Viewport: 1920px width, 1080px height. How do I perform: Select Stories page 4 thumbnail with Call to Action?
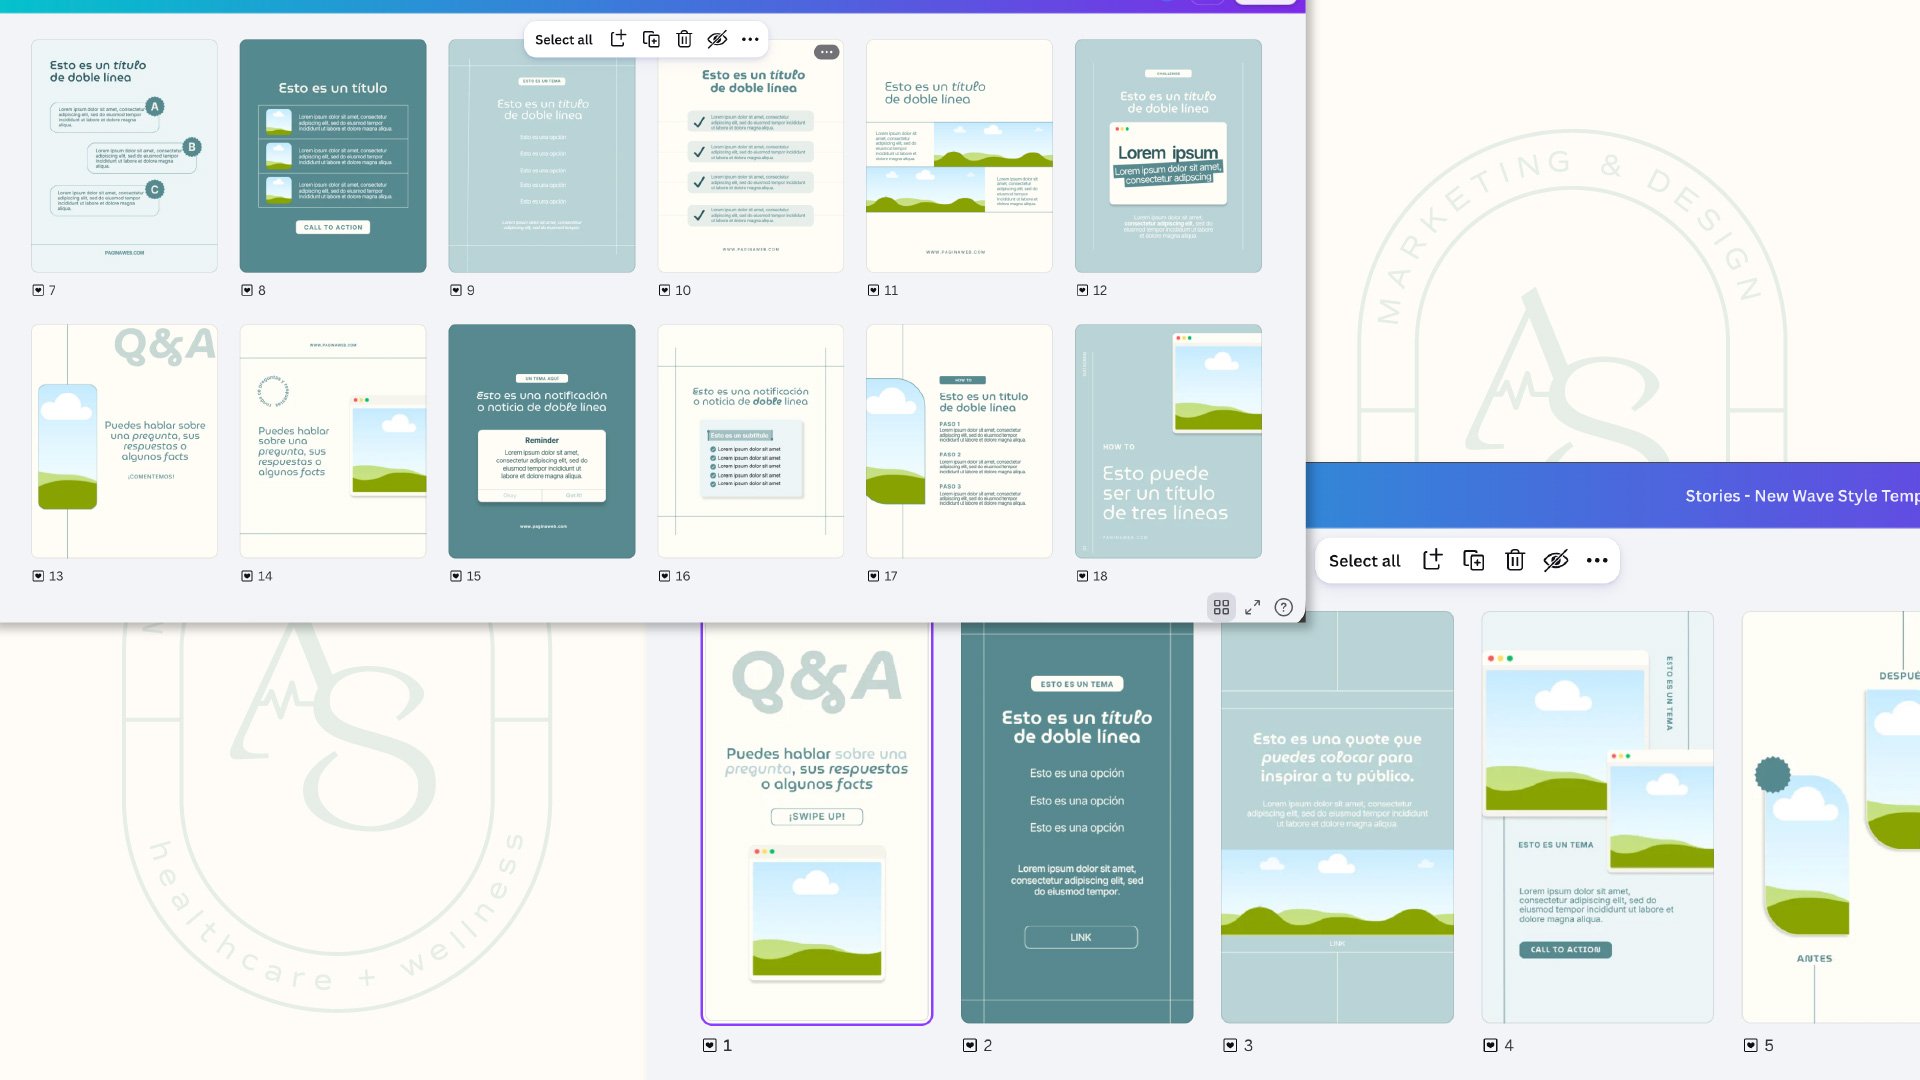pos(1597,817)
